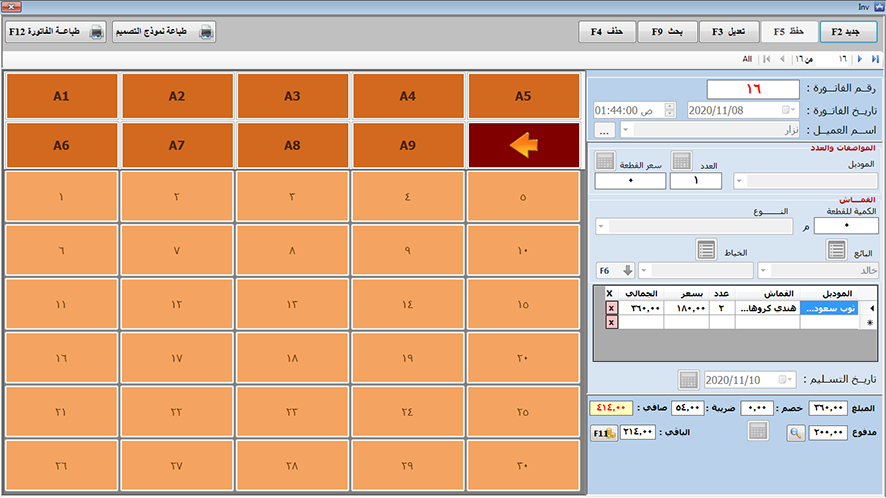Open the tailor (الخياط) list icon

(x=706, y=250)
